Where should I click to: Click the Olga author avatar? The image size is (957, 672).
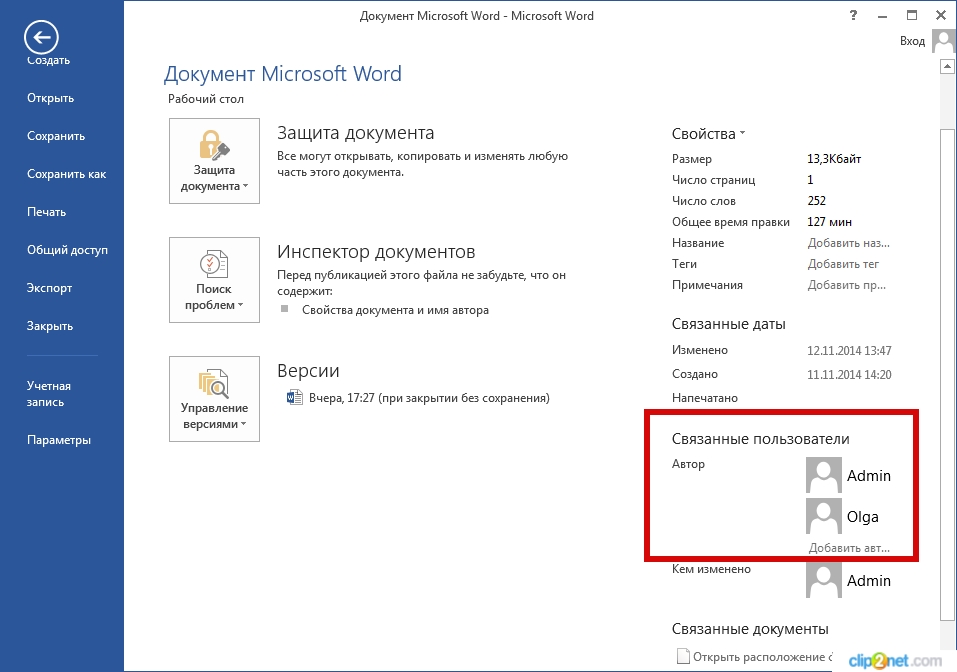pos(823,516)
